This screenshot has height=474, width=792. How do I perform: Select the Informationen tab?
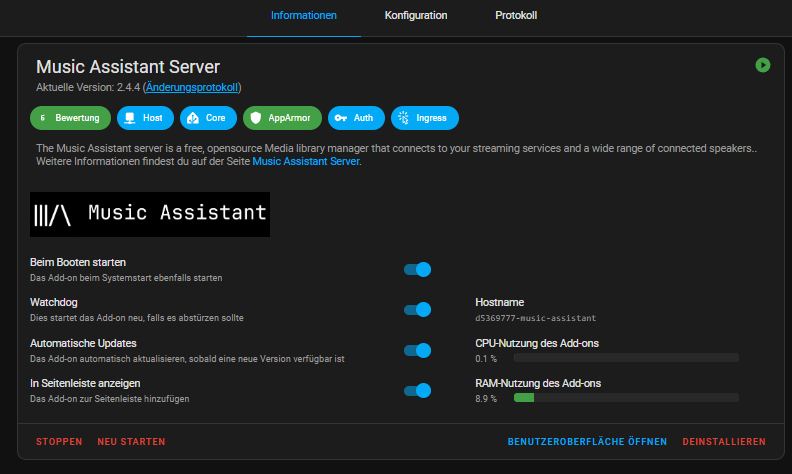304,16
